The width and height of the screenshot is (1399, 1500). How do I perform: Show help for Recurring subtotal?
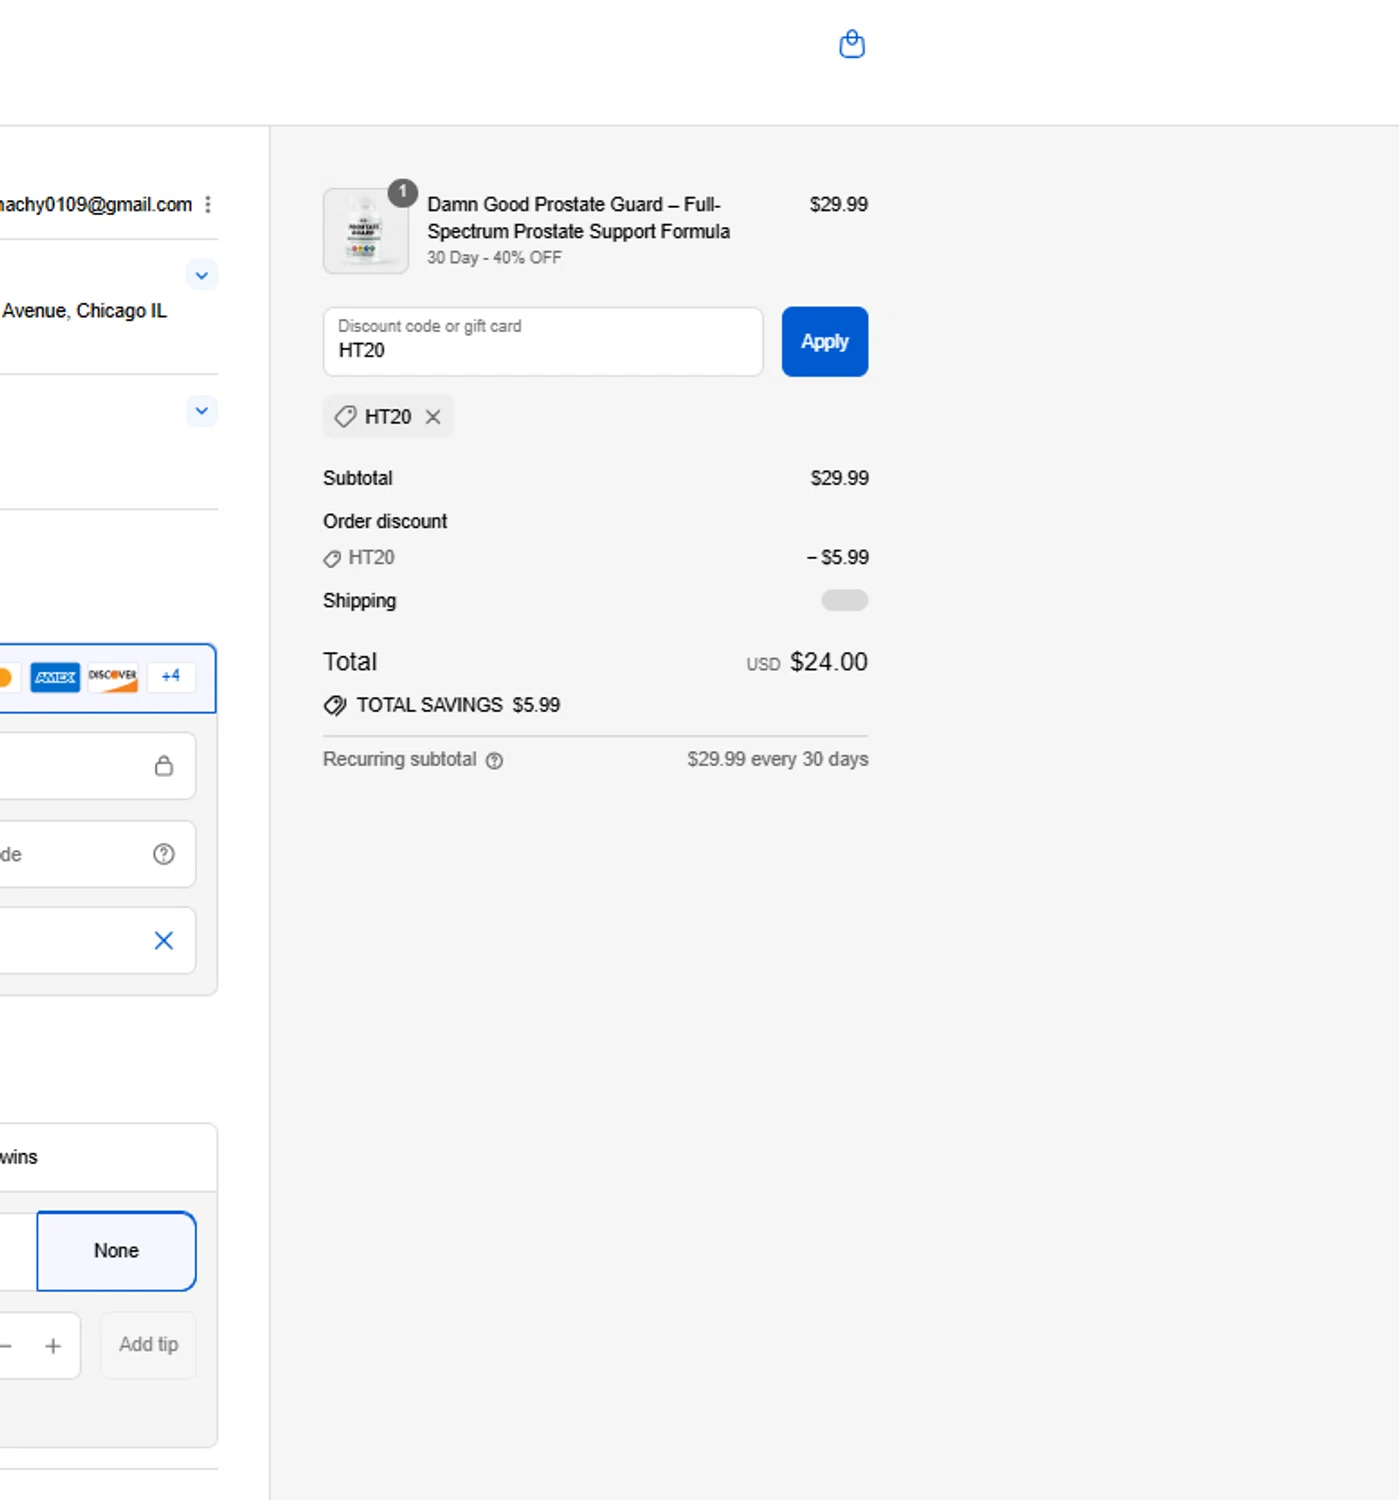494,760
